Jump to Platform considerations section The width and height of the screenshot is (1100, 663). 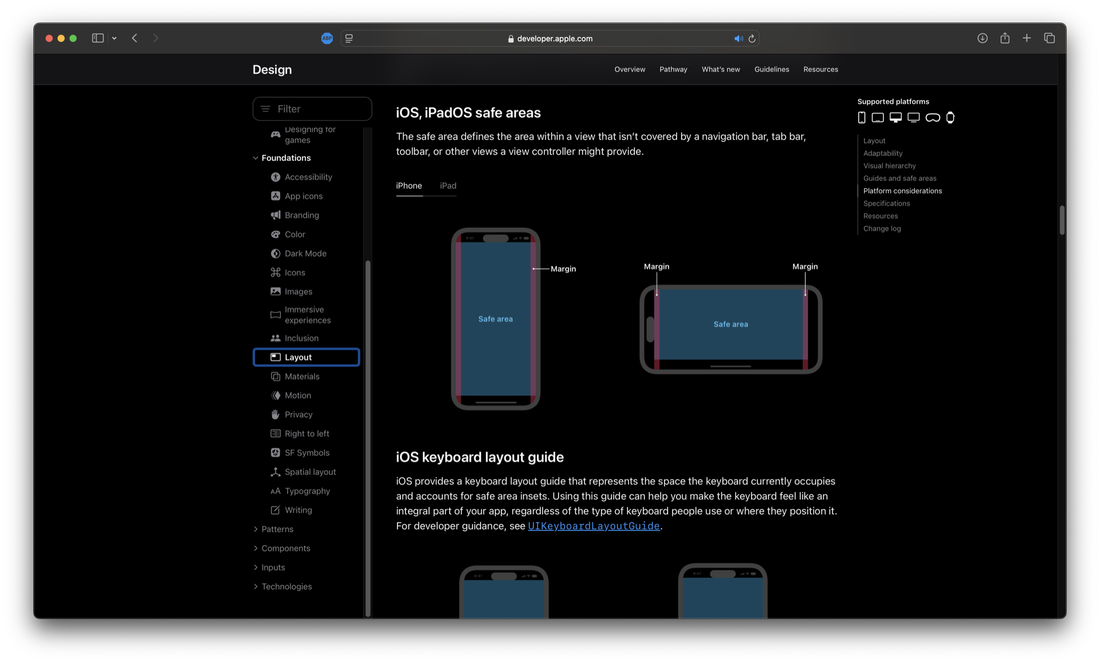pos(902,191)
